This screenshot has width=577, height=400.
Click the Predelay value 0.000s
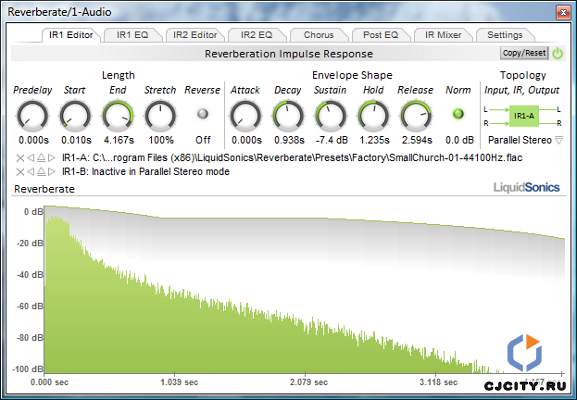click(33, 140)
